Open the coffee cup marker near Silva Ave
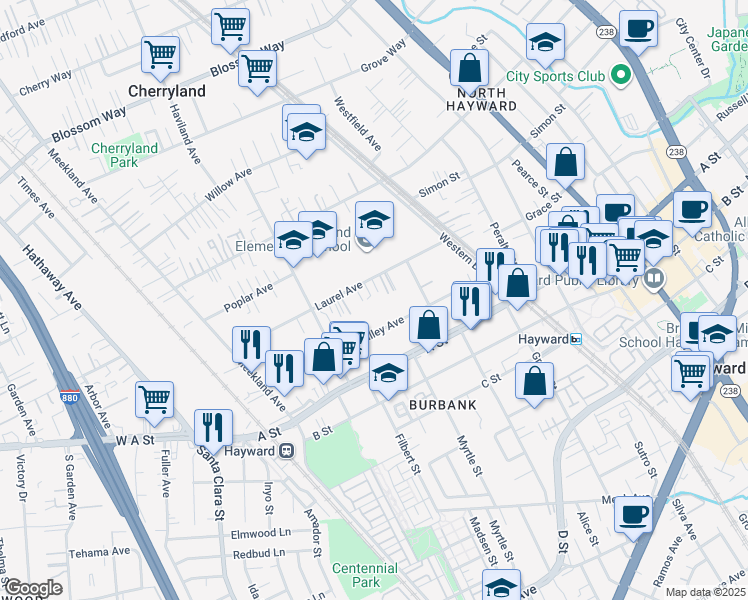 (x=634, y=516)
